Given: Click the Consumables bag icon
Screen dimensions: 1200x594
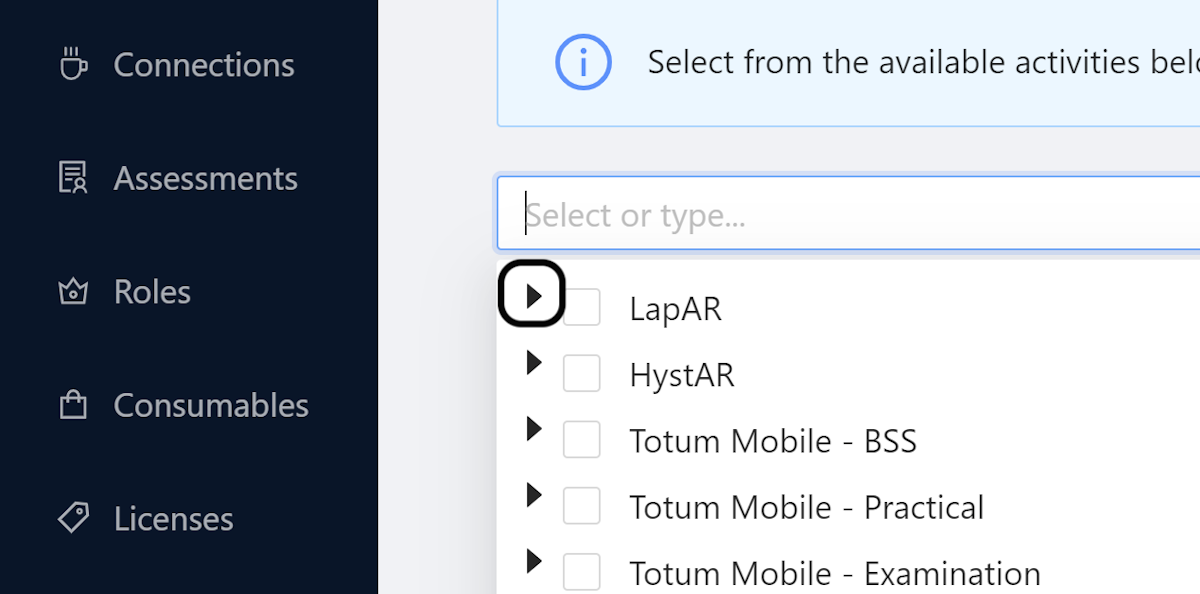Looking at the screenshot, I should point(73,405).
